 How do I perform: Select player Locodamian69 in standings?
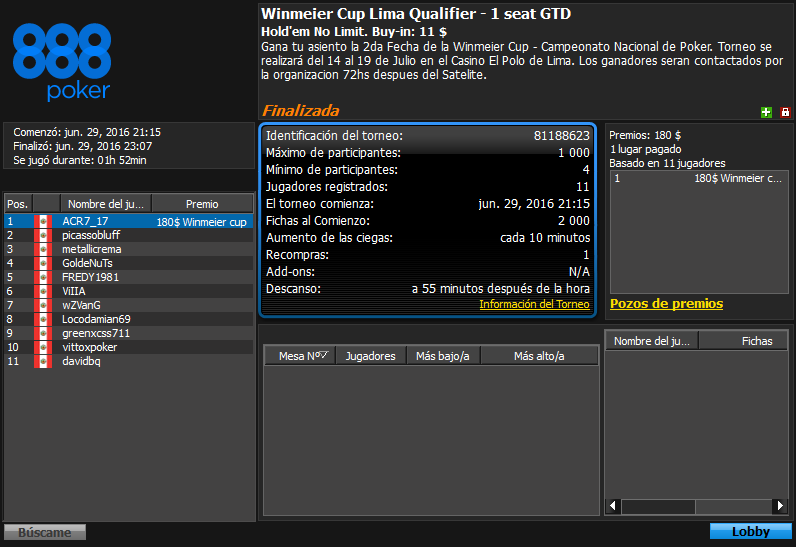click(129, 319)
